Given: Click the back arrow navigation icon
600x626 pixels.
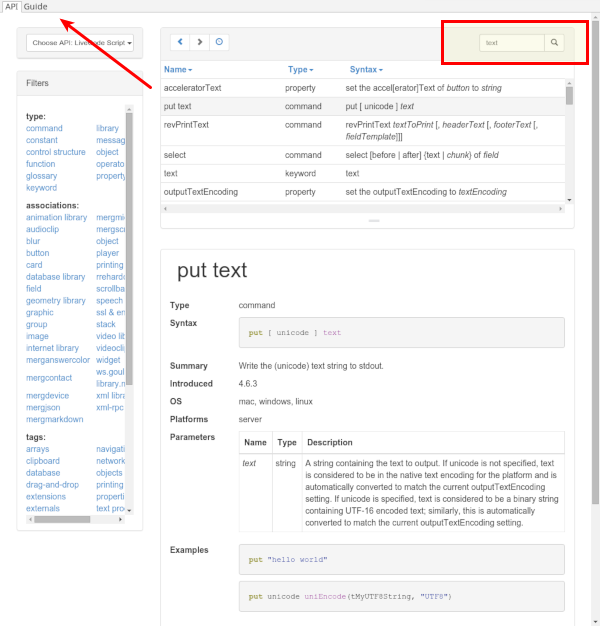Looking at the screenshot, I should coord(180,42).
